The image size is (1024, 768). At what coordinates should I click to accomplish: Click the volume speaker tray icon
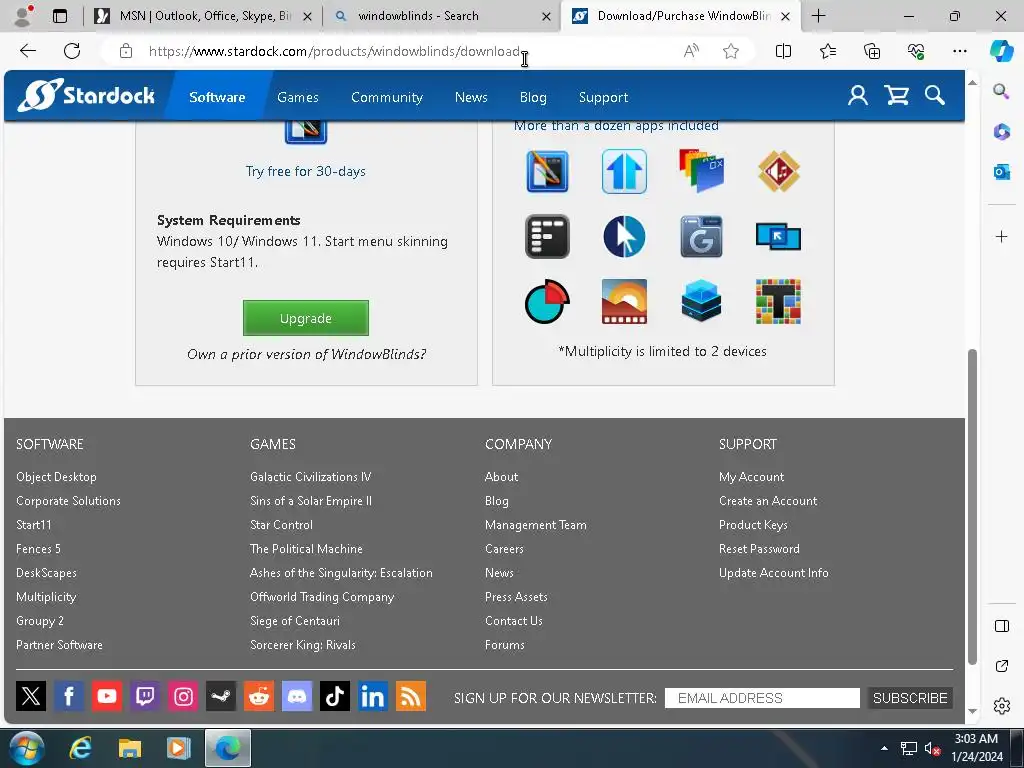pos(932,748)
